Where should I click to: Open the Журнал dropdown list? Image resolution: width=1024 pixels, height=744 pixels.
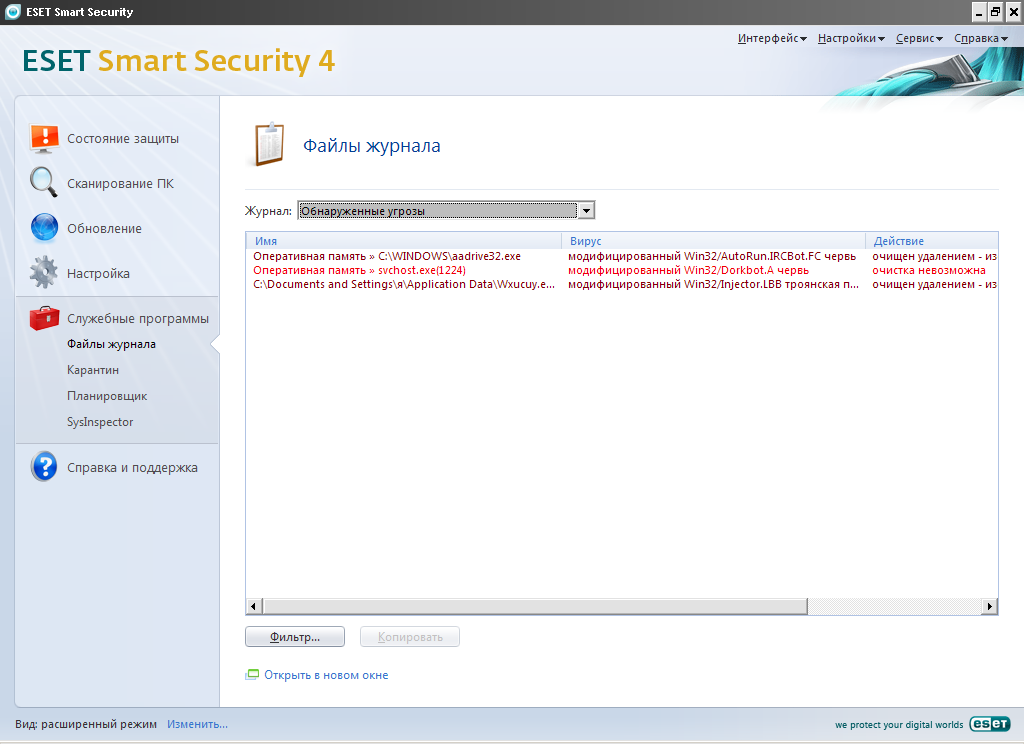click(587, 210)
